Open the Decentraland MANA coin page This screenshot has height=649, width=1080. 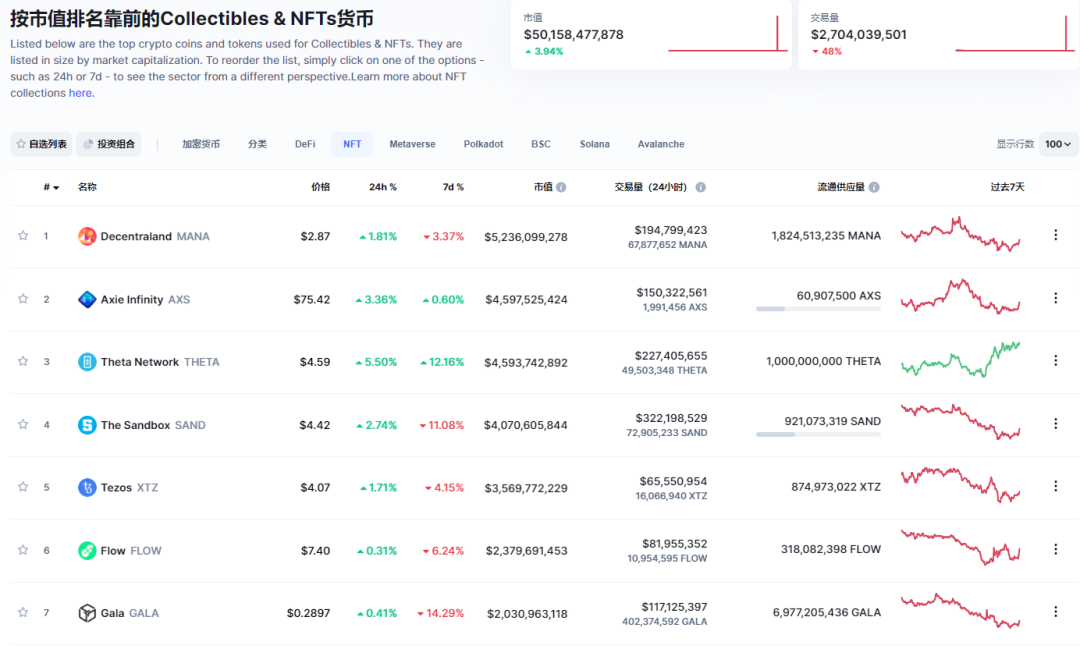pyautogui.click(x=155, y=236)
